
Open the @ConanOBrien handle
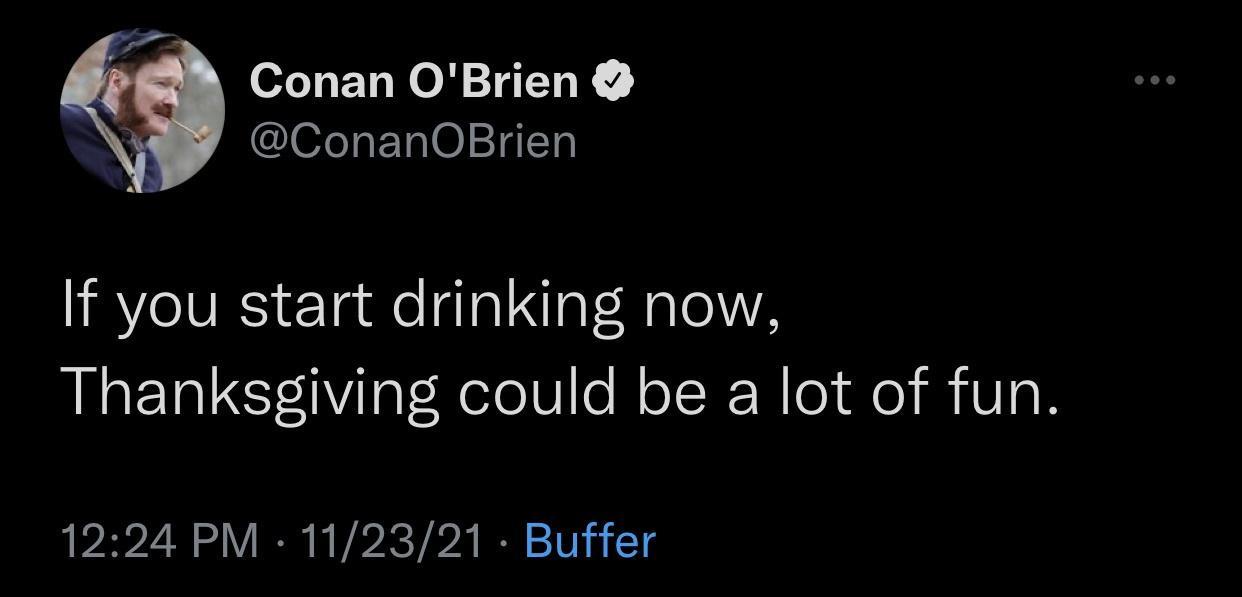coord(413,141)
